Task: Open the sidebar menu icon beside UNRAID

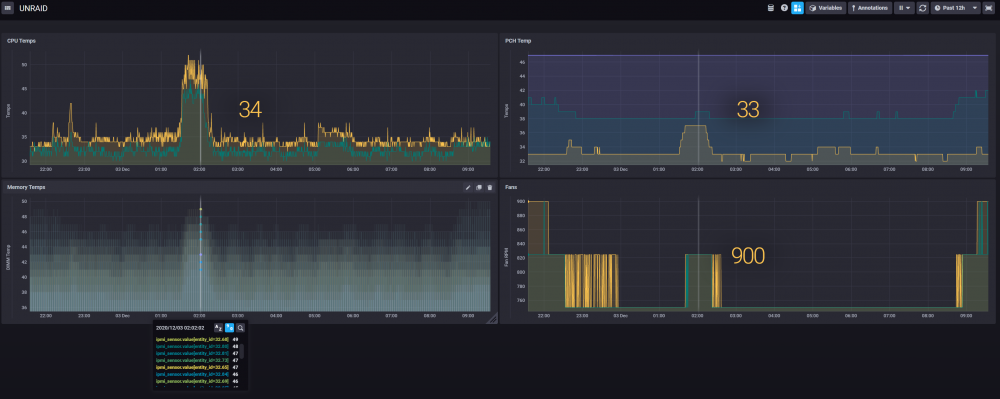Action: pos(8,8)
